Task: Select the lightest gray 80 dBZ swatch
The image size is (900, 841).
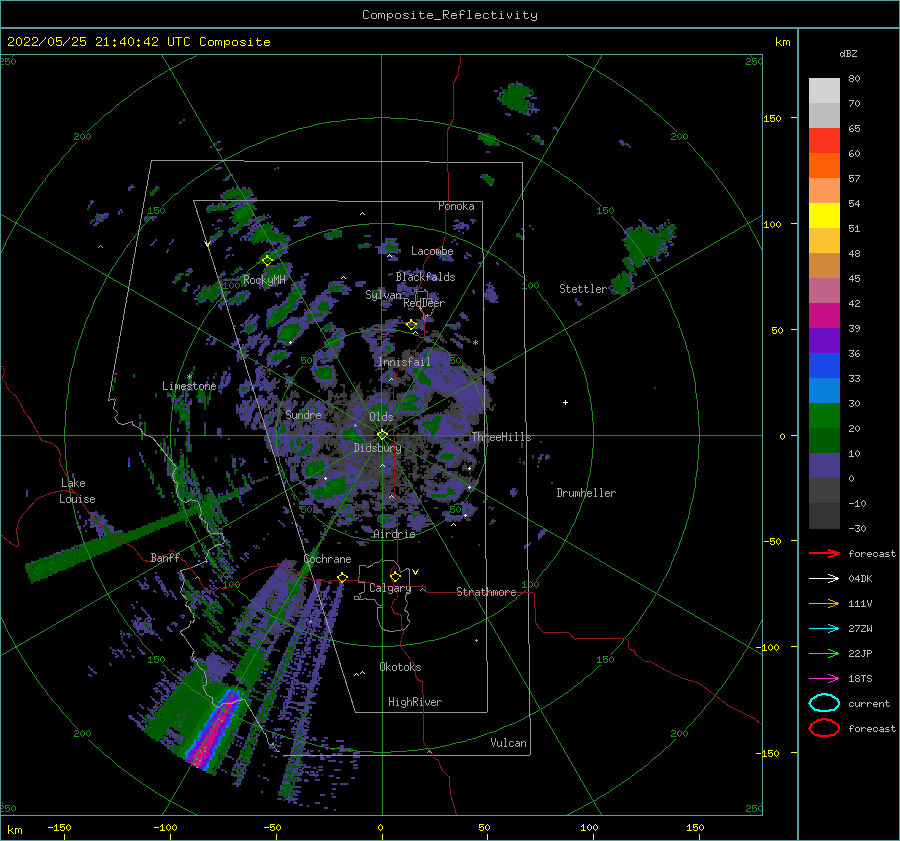Action: point(824,91)
